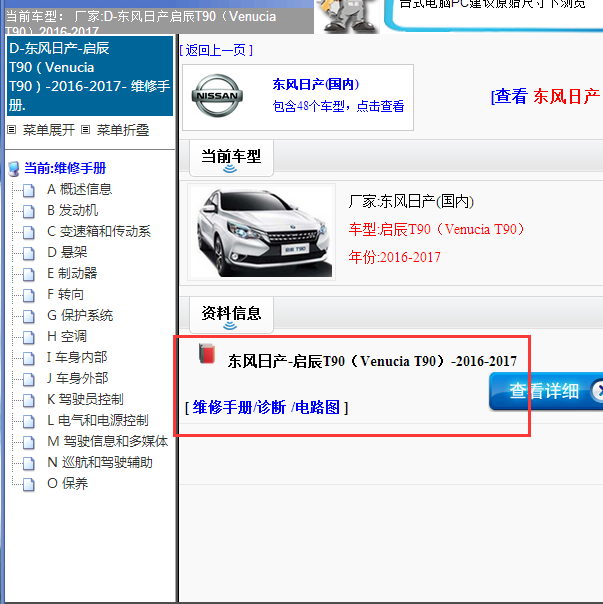Screen dimensions: 603x604
Task: Select tree item H 空调
Action: tap(67, 336)
